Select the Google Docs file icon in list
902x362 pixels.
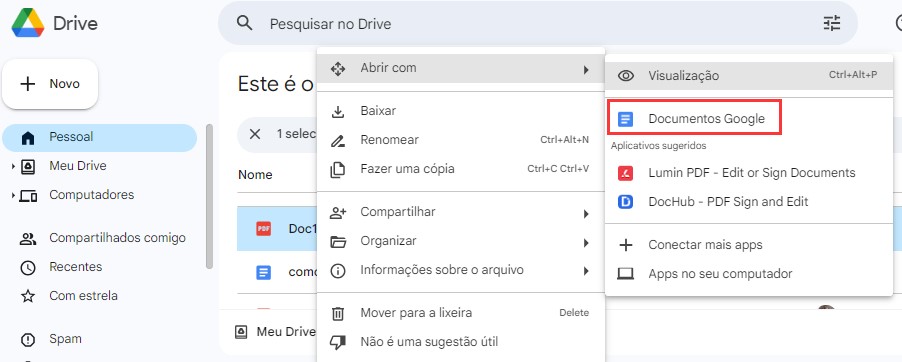point(263,272)
